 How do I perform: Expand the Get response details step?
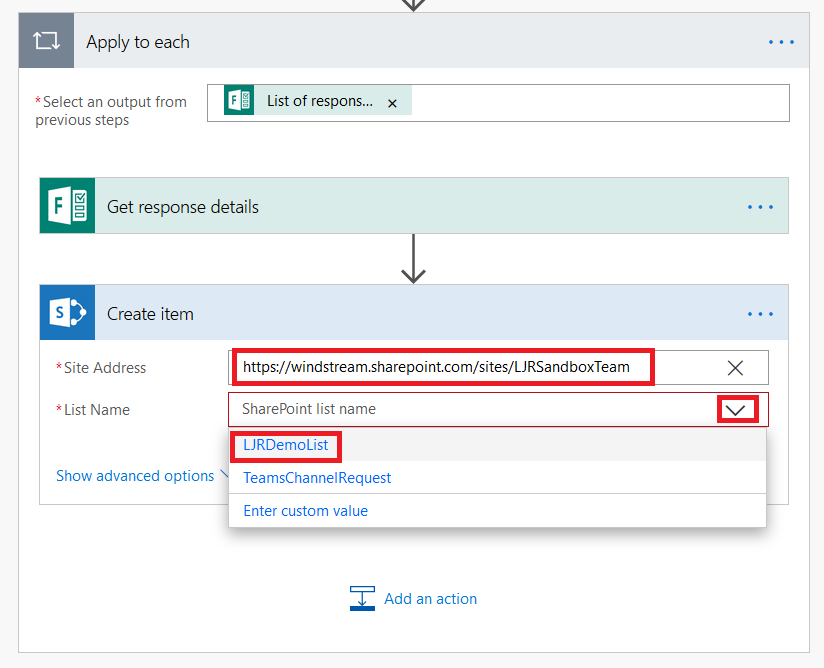coord(414,205)
